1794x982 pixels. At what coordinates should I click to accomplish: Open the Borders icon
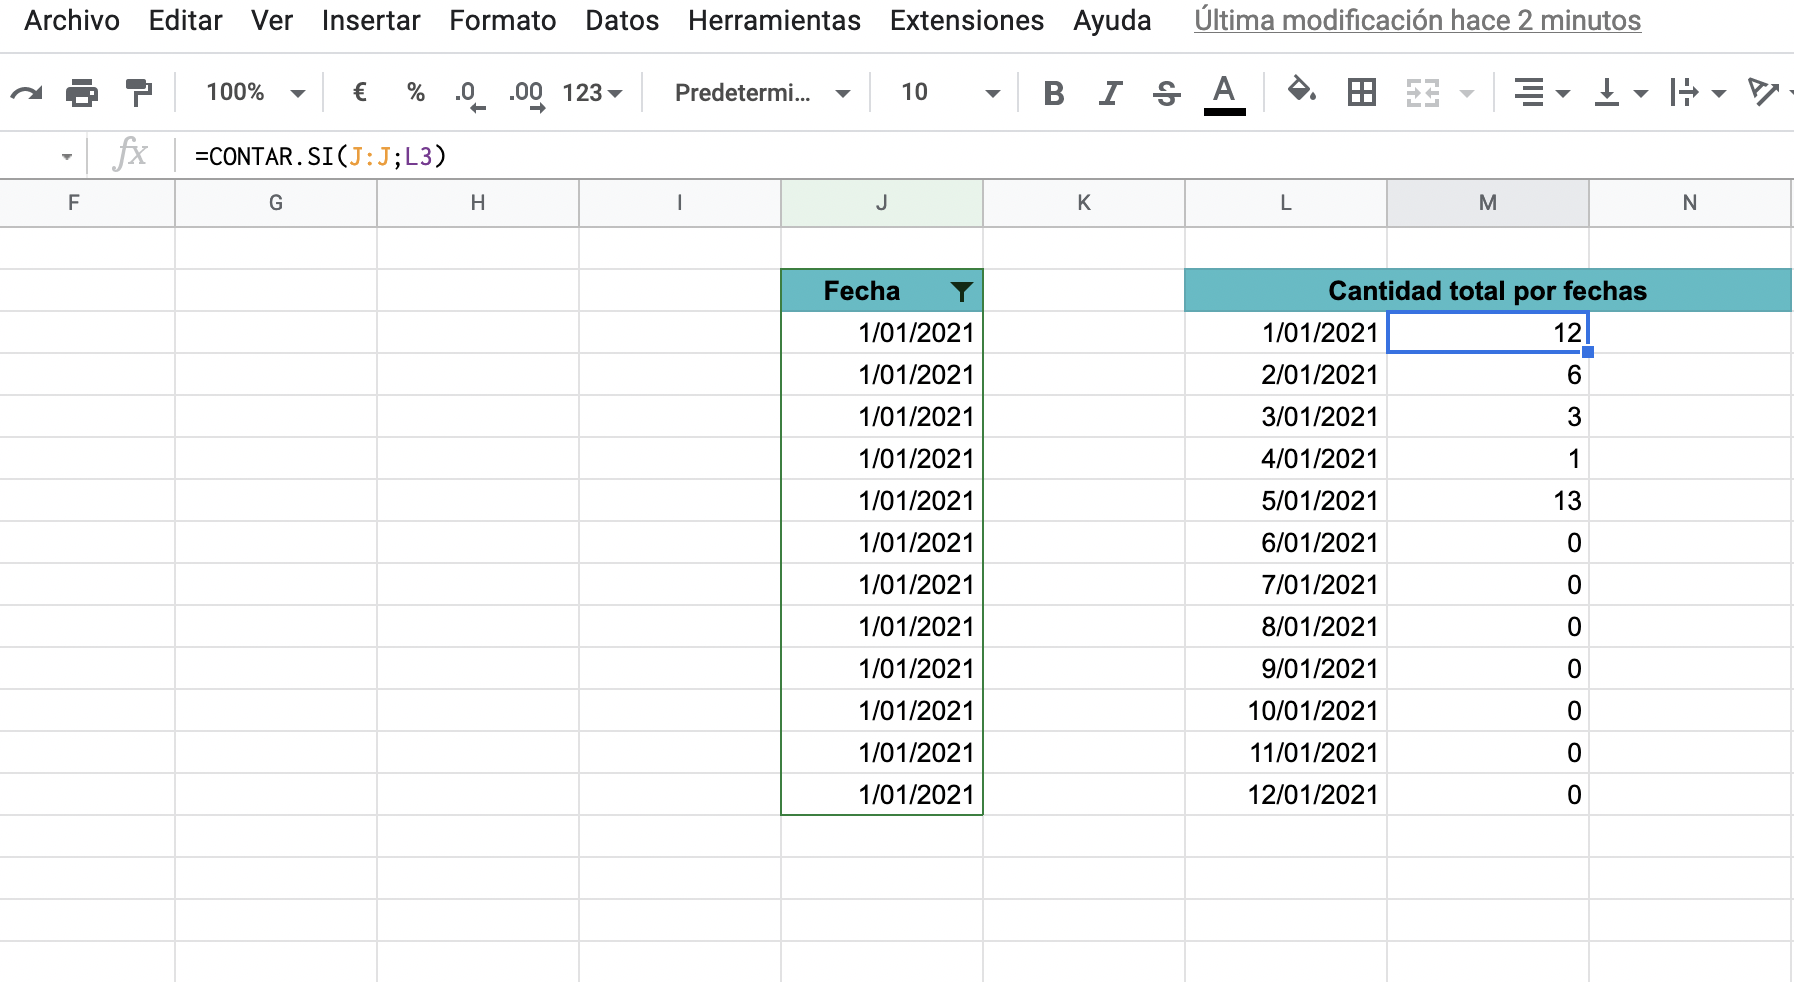tap(1362, 93)
